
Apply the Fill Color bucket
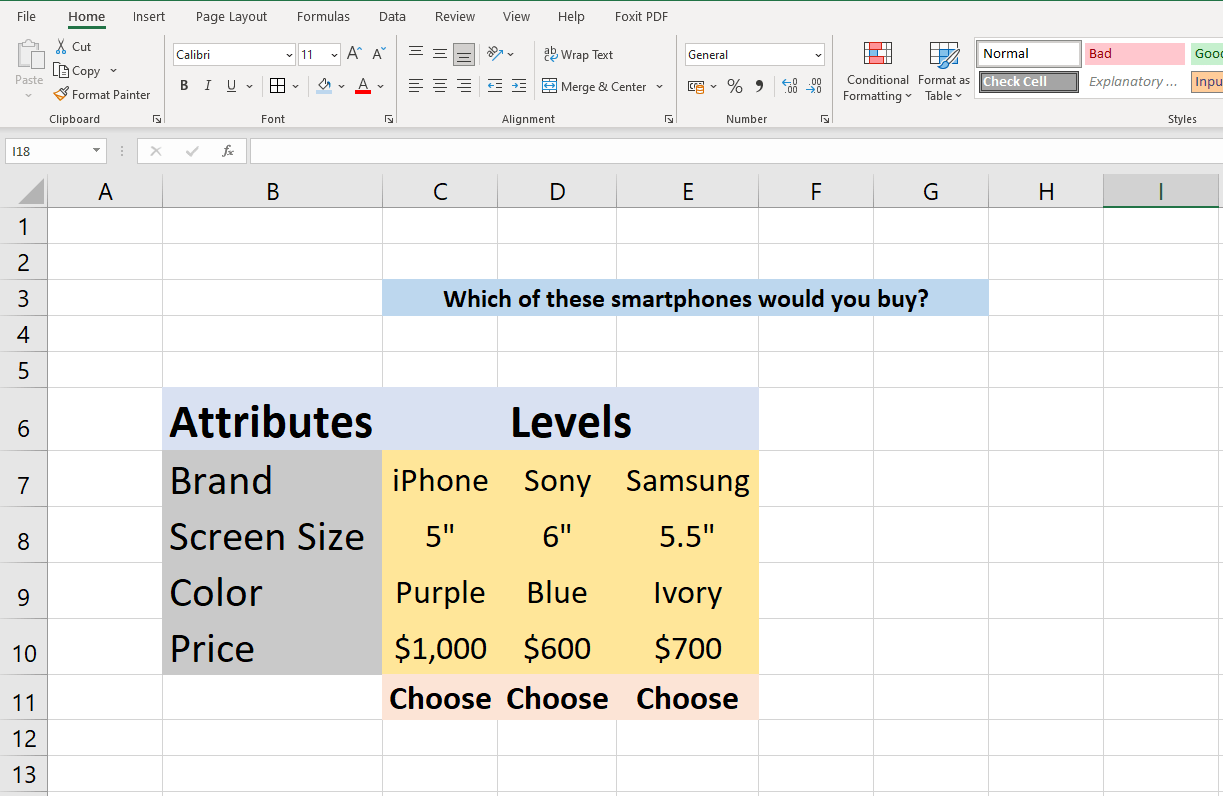[x=324, y=86]
